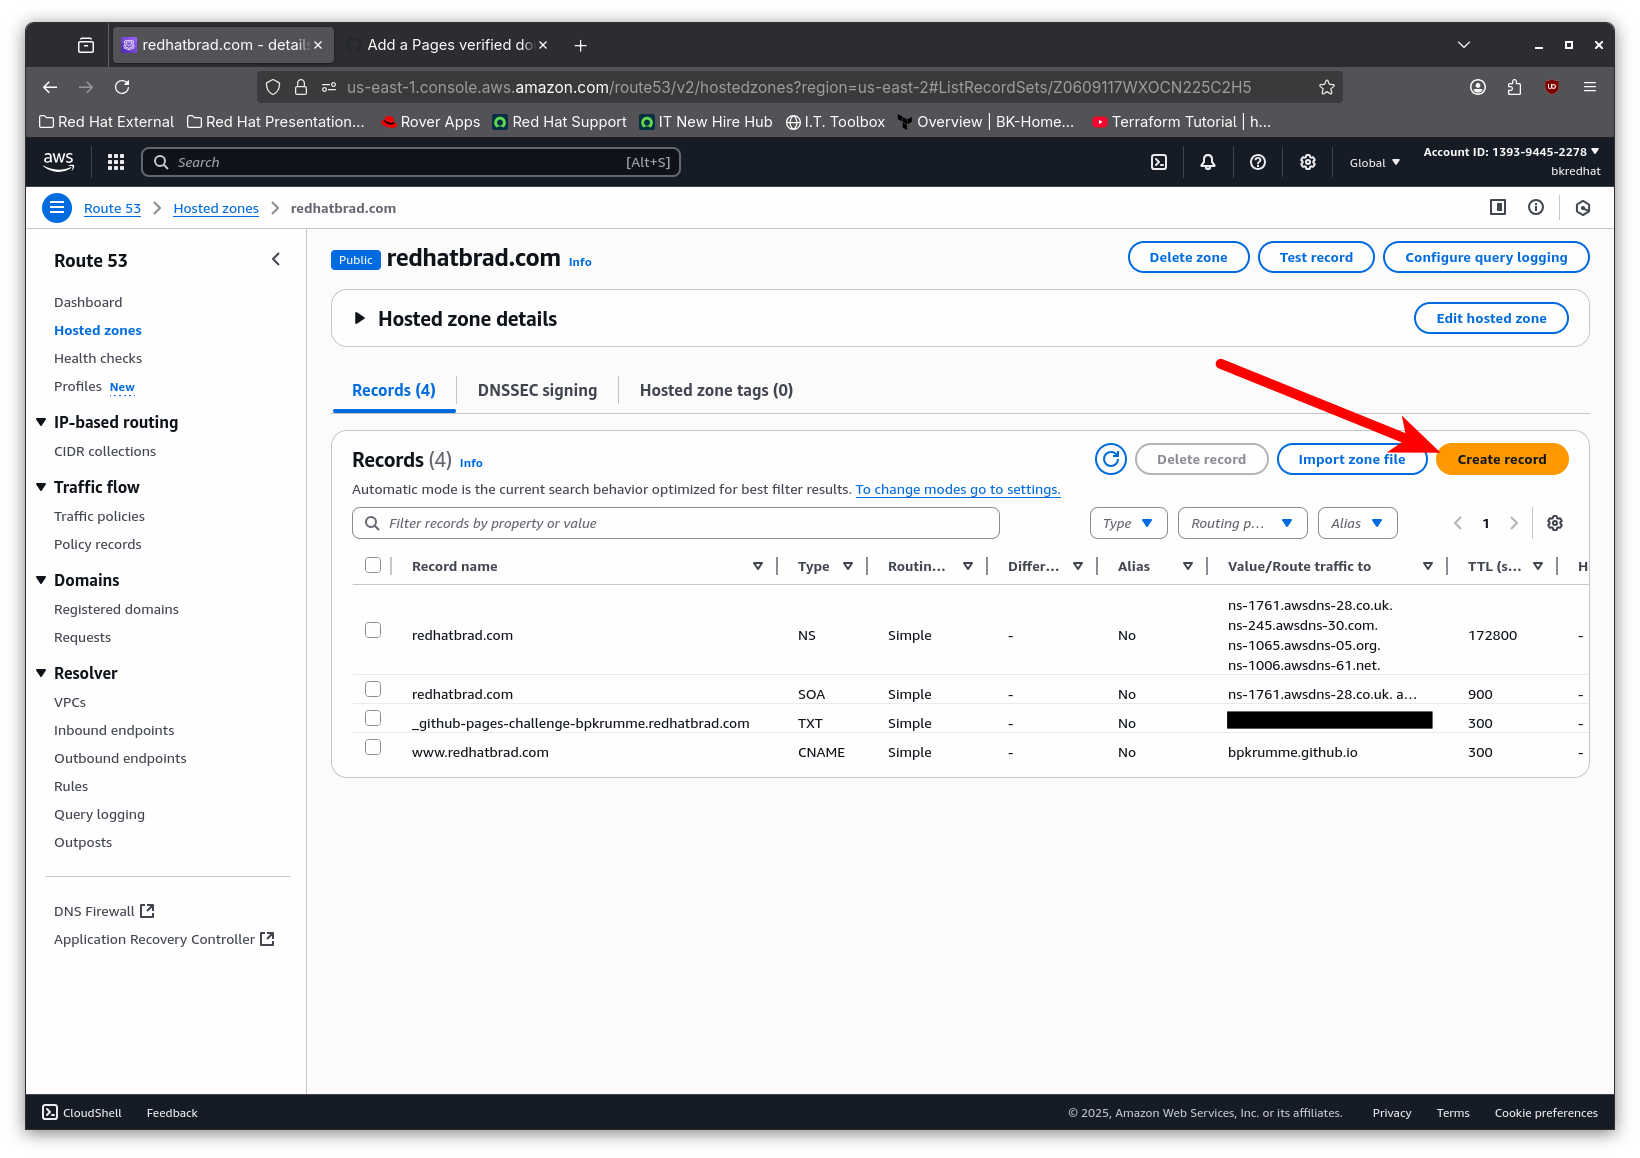Open the help question mark menu
This screenshot has width=1640, height=1158.
point(1258,162)
